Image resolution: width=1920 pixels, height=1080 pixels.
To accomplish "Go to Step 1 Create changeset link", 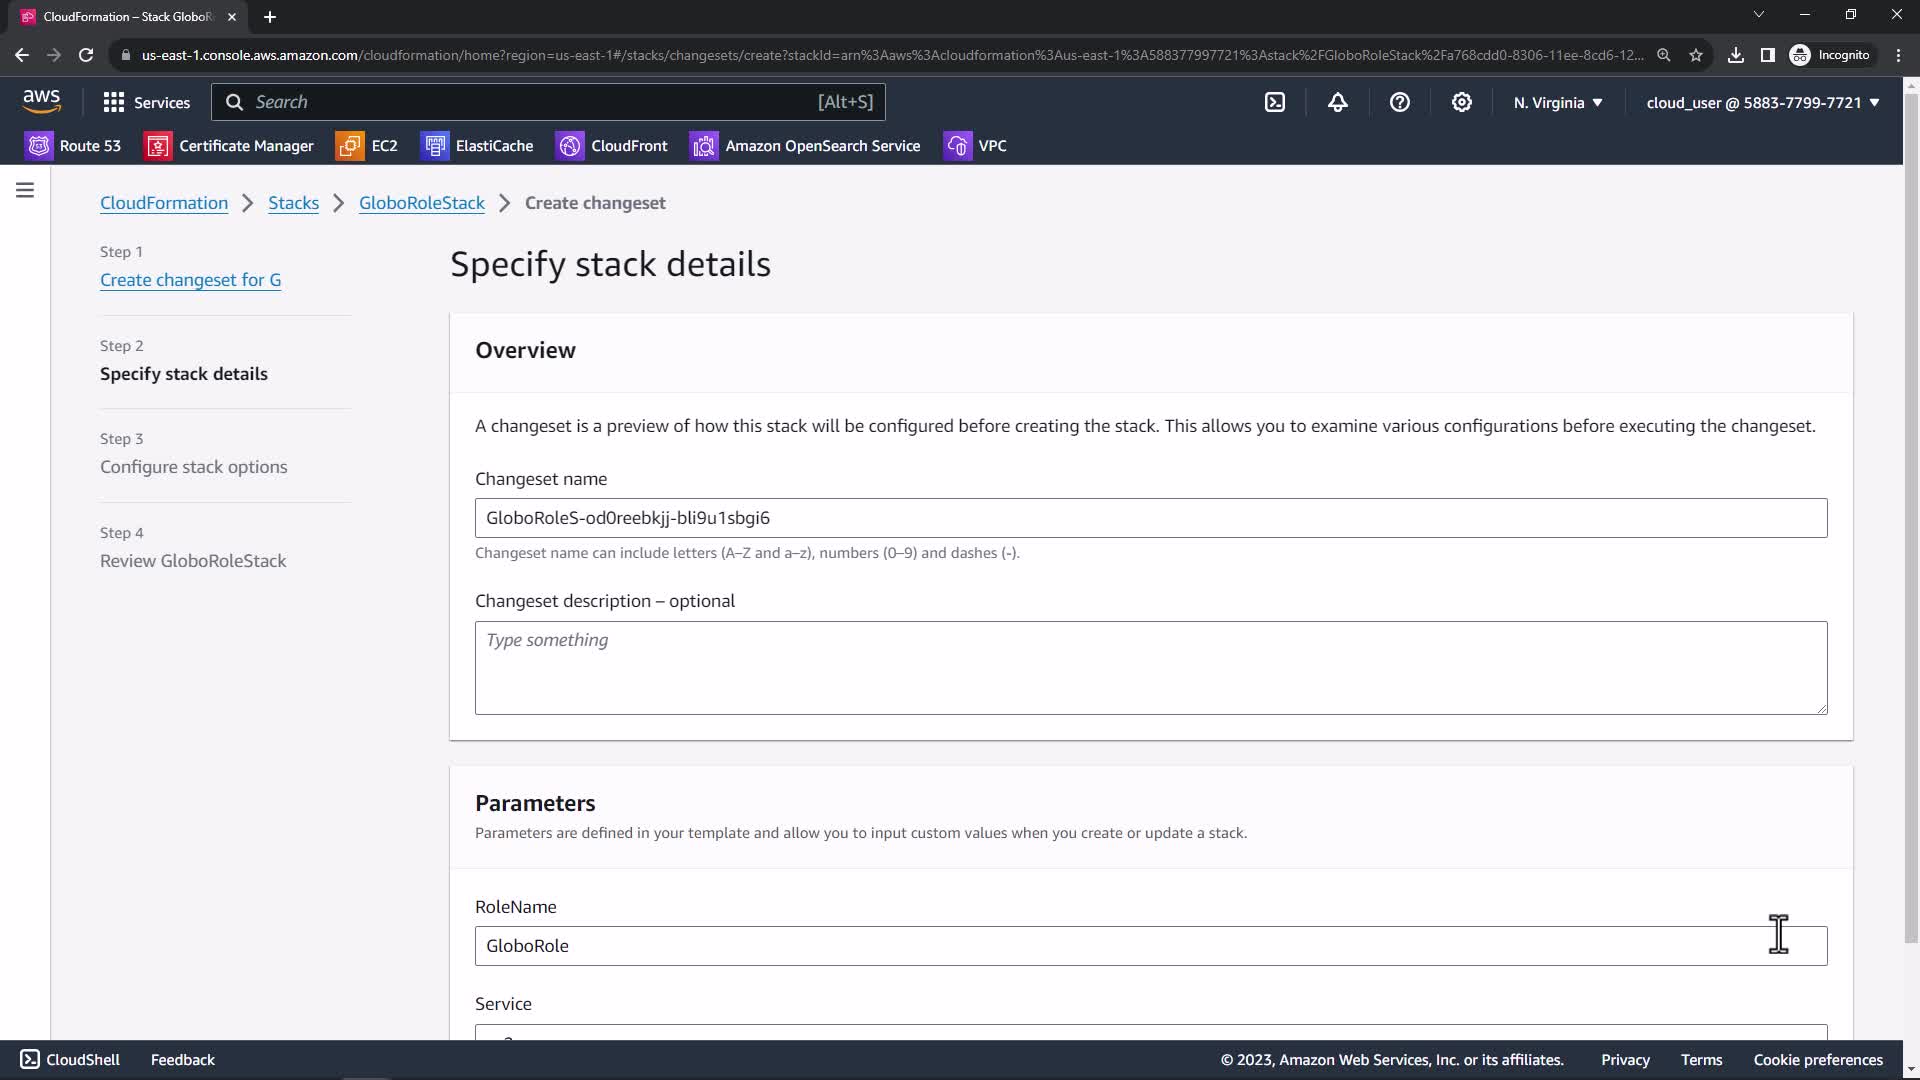I will (190, 280).
